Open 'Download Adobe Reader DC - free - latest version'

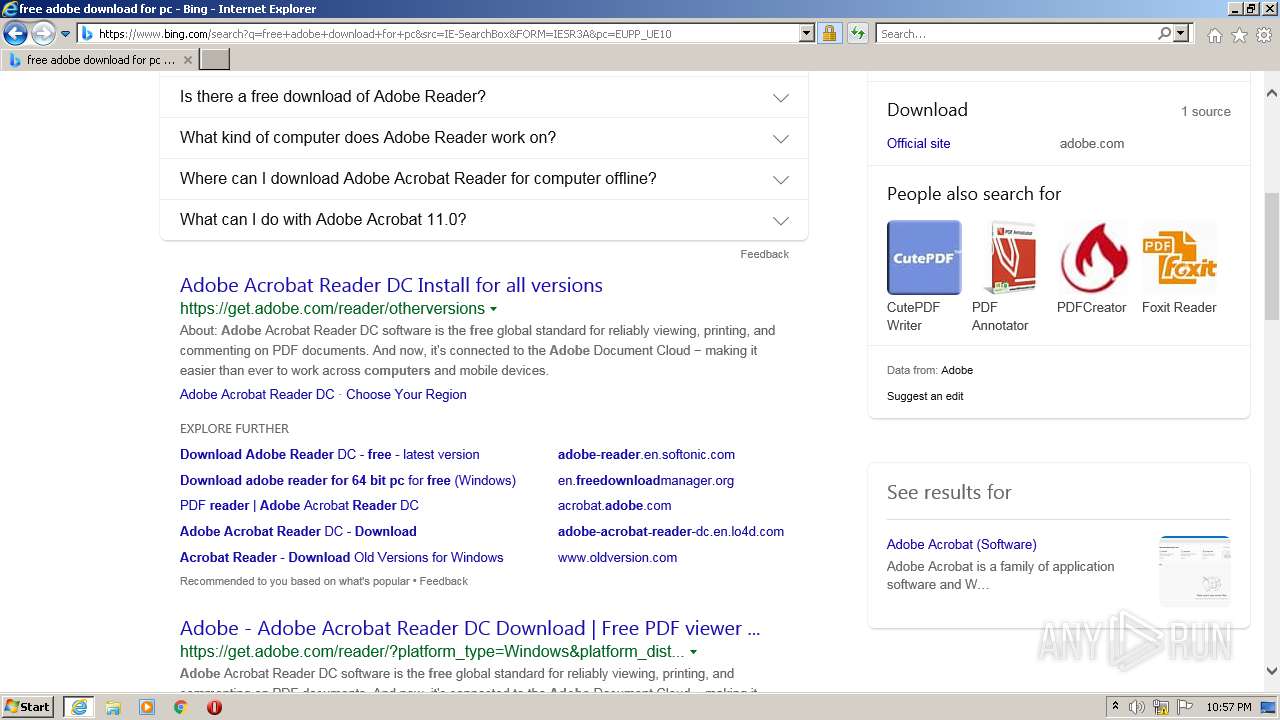[329, 454]
